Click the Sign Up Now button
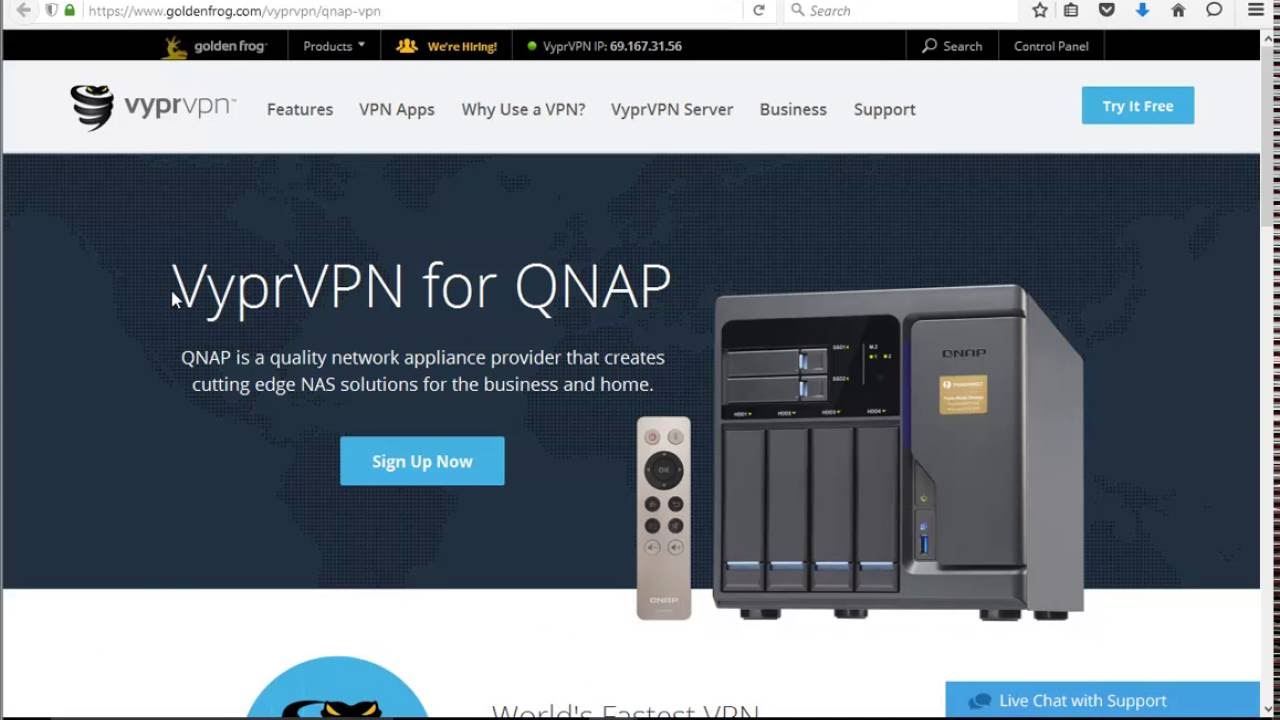Viewport: 1280px width, 720px height. coord(422,461)
